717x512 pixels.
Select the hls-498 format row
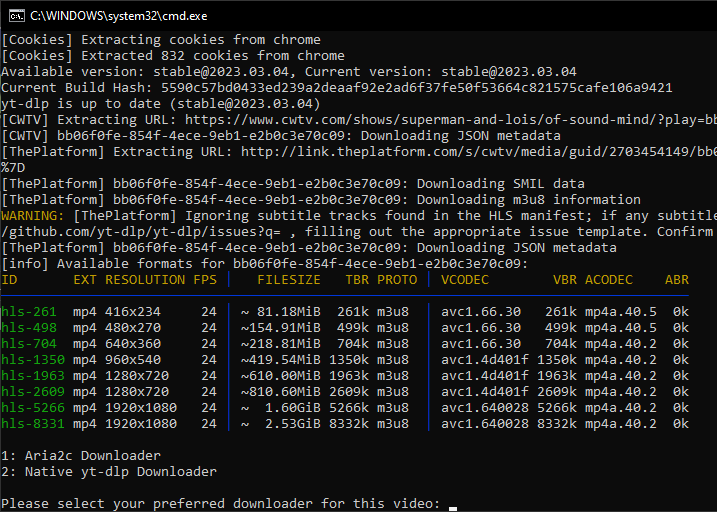pos(345,328)
